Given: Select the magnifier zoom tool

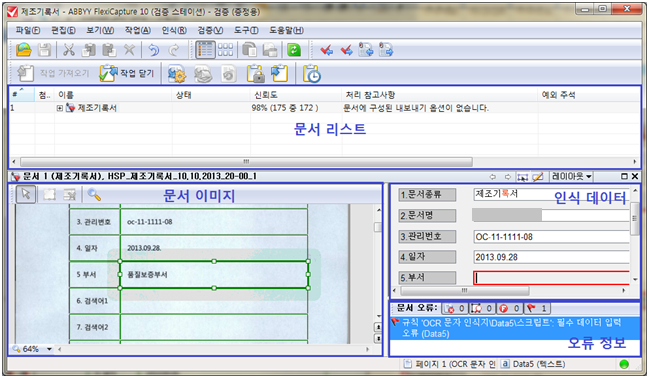Looking at the screenshot, I should (95, 194).
